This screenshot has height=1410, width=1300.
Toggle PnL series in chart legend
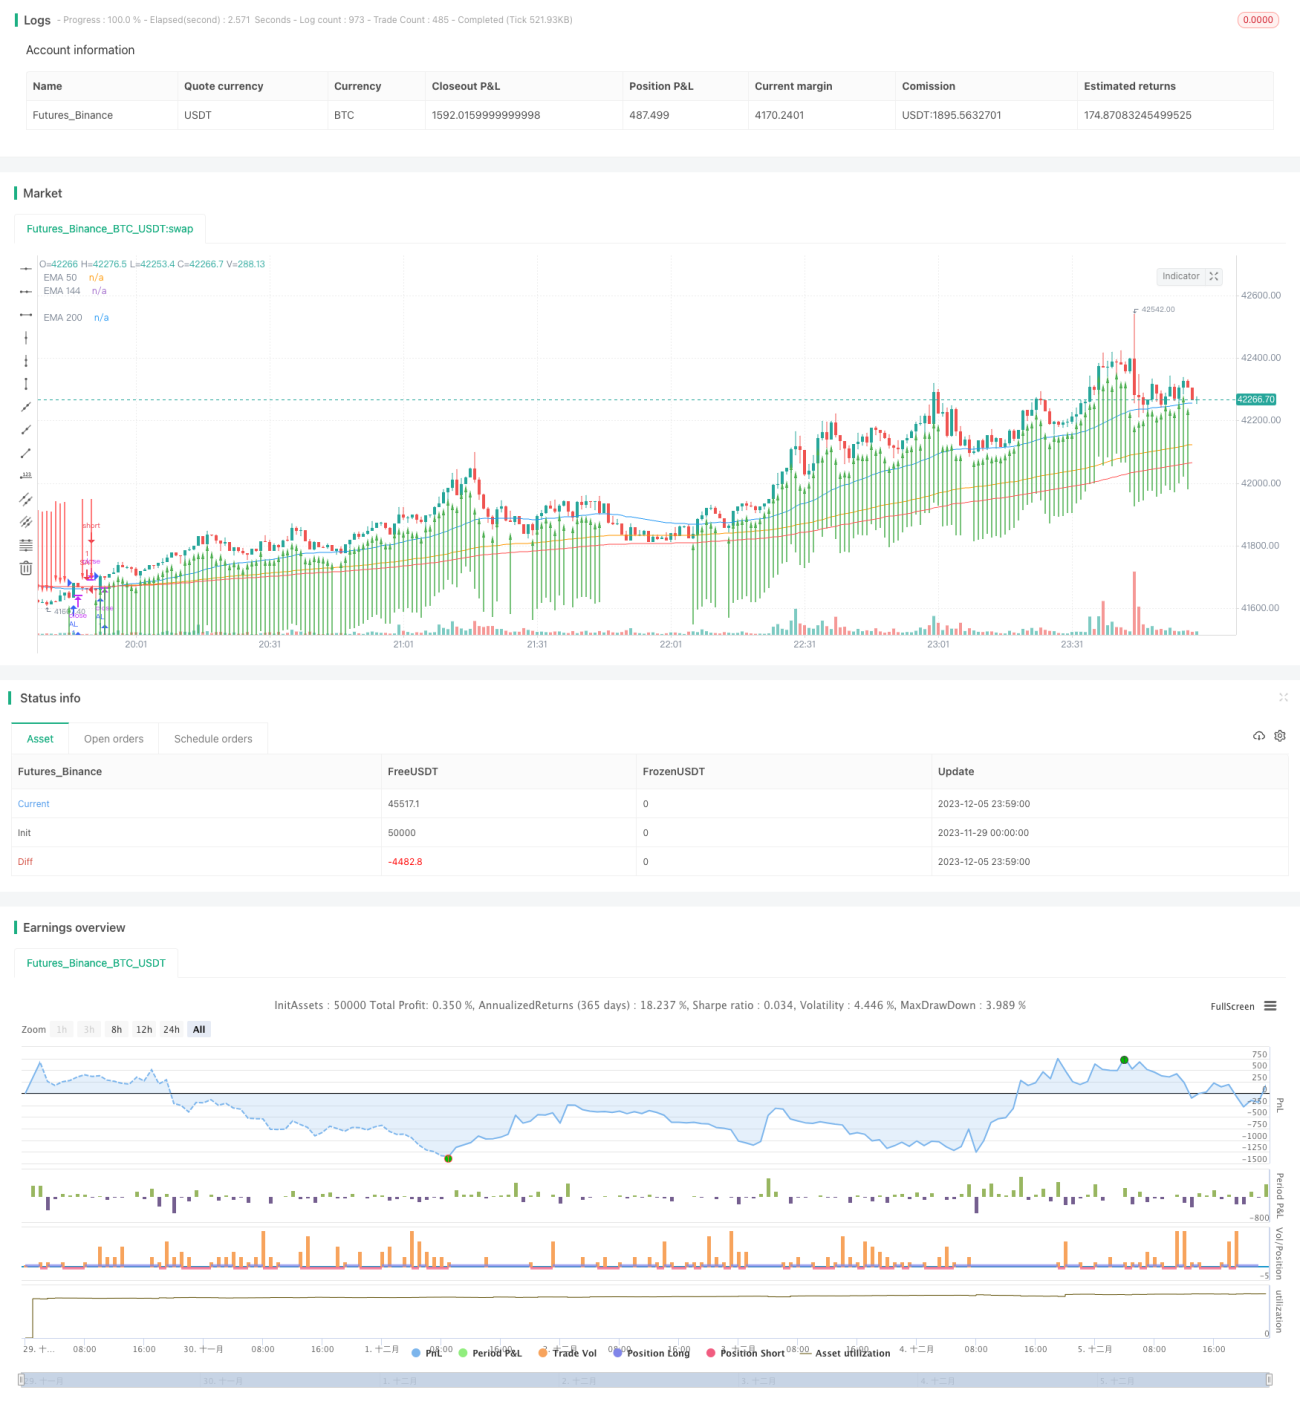[427, 1353]
